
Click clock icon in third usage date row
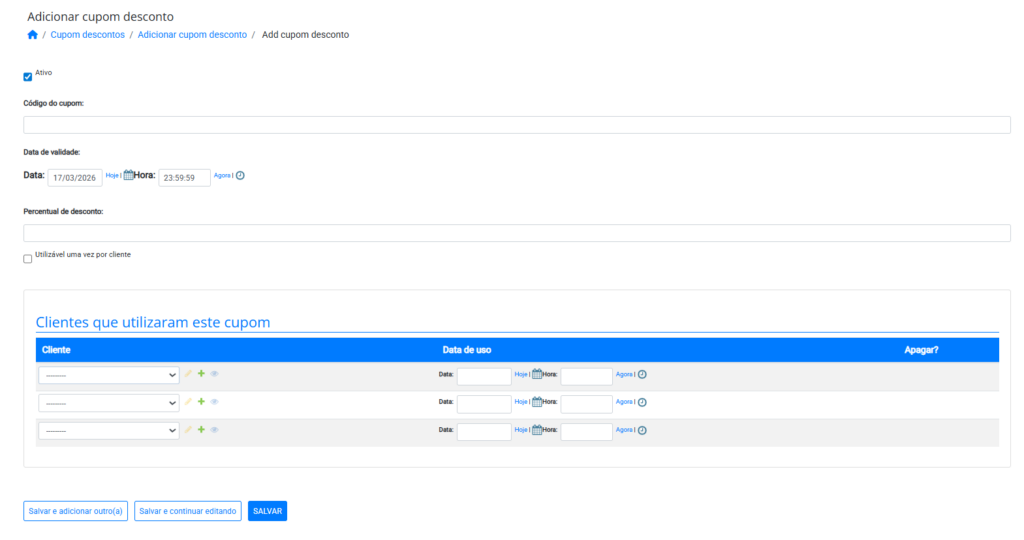click(x=642, y=430)
